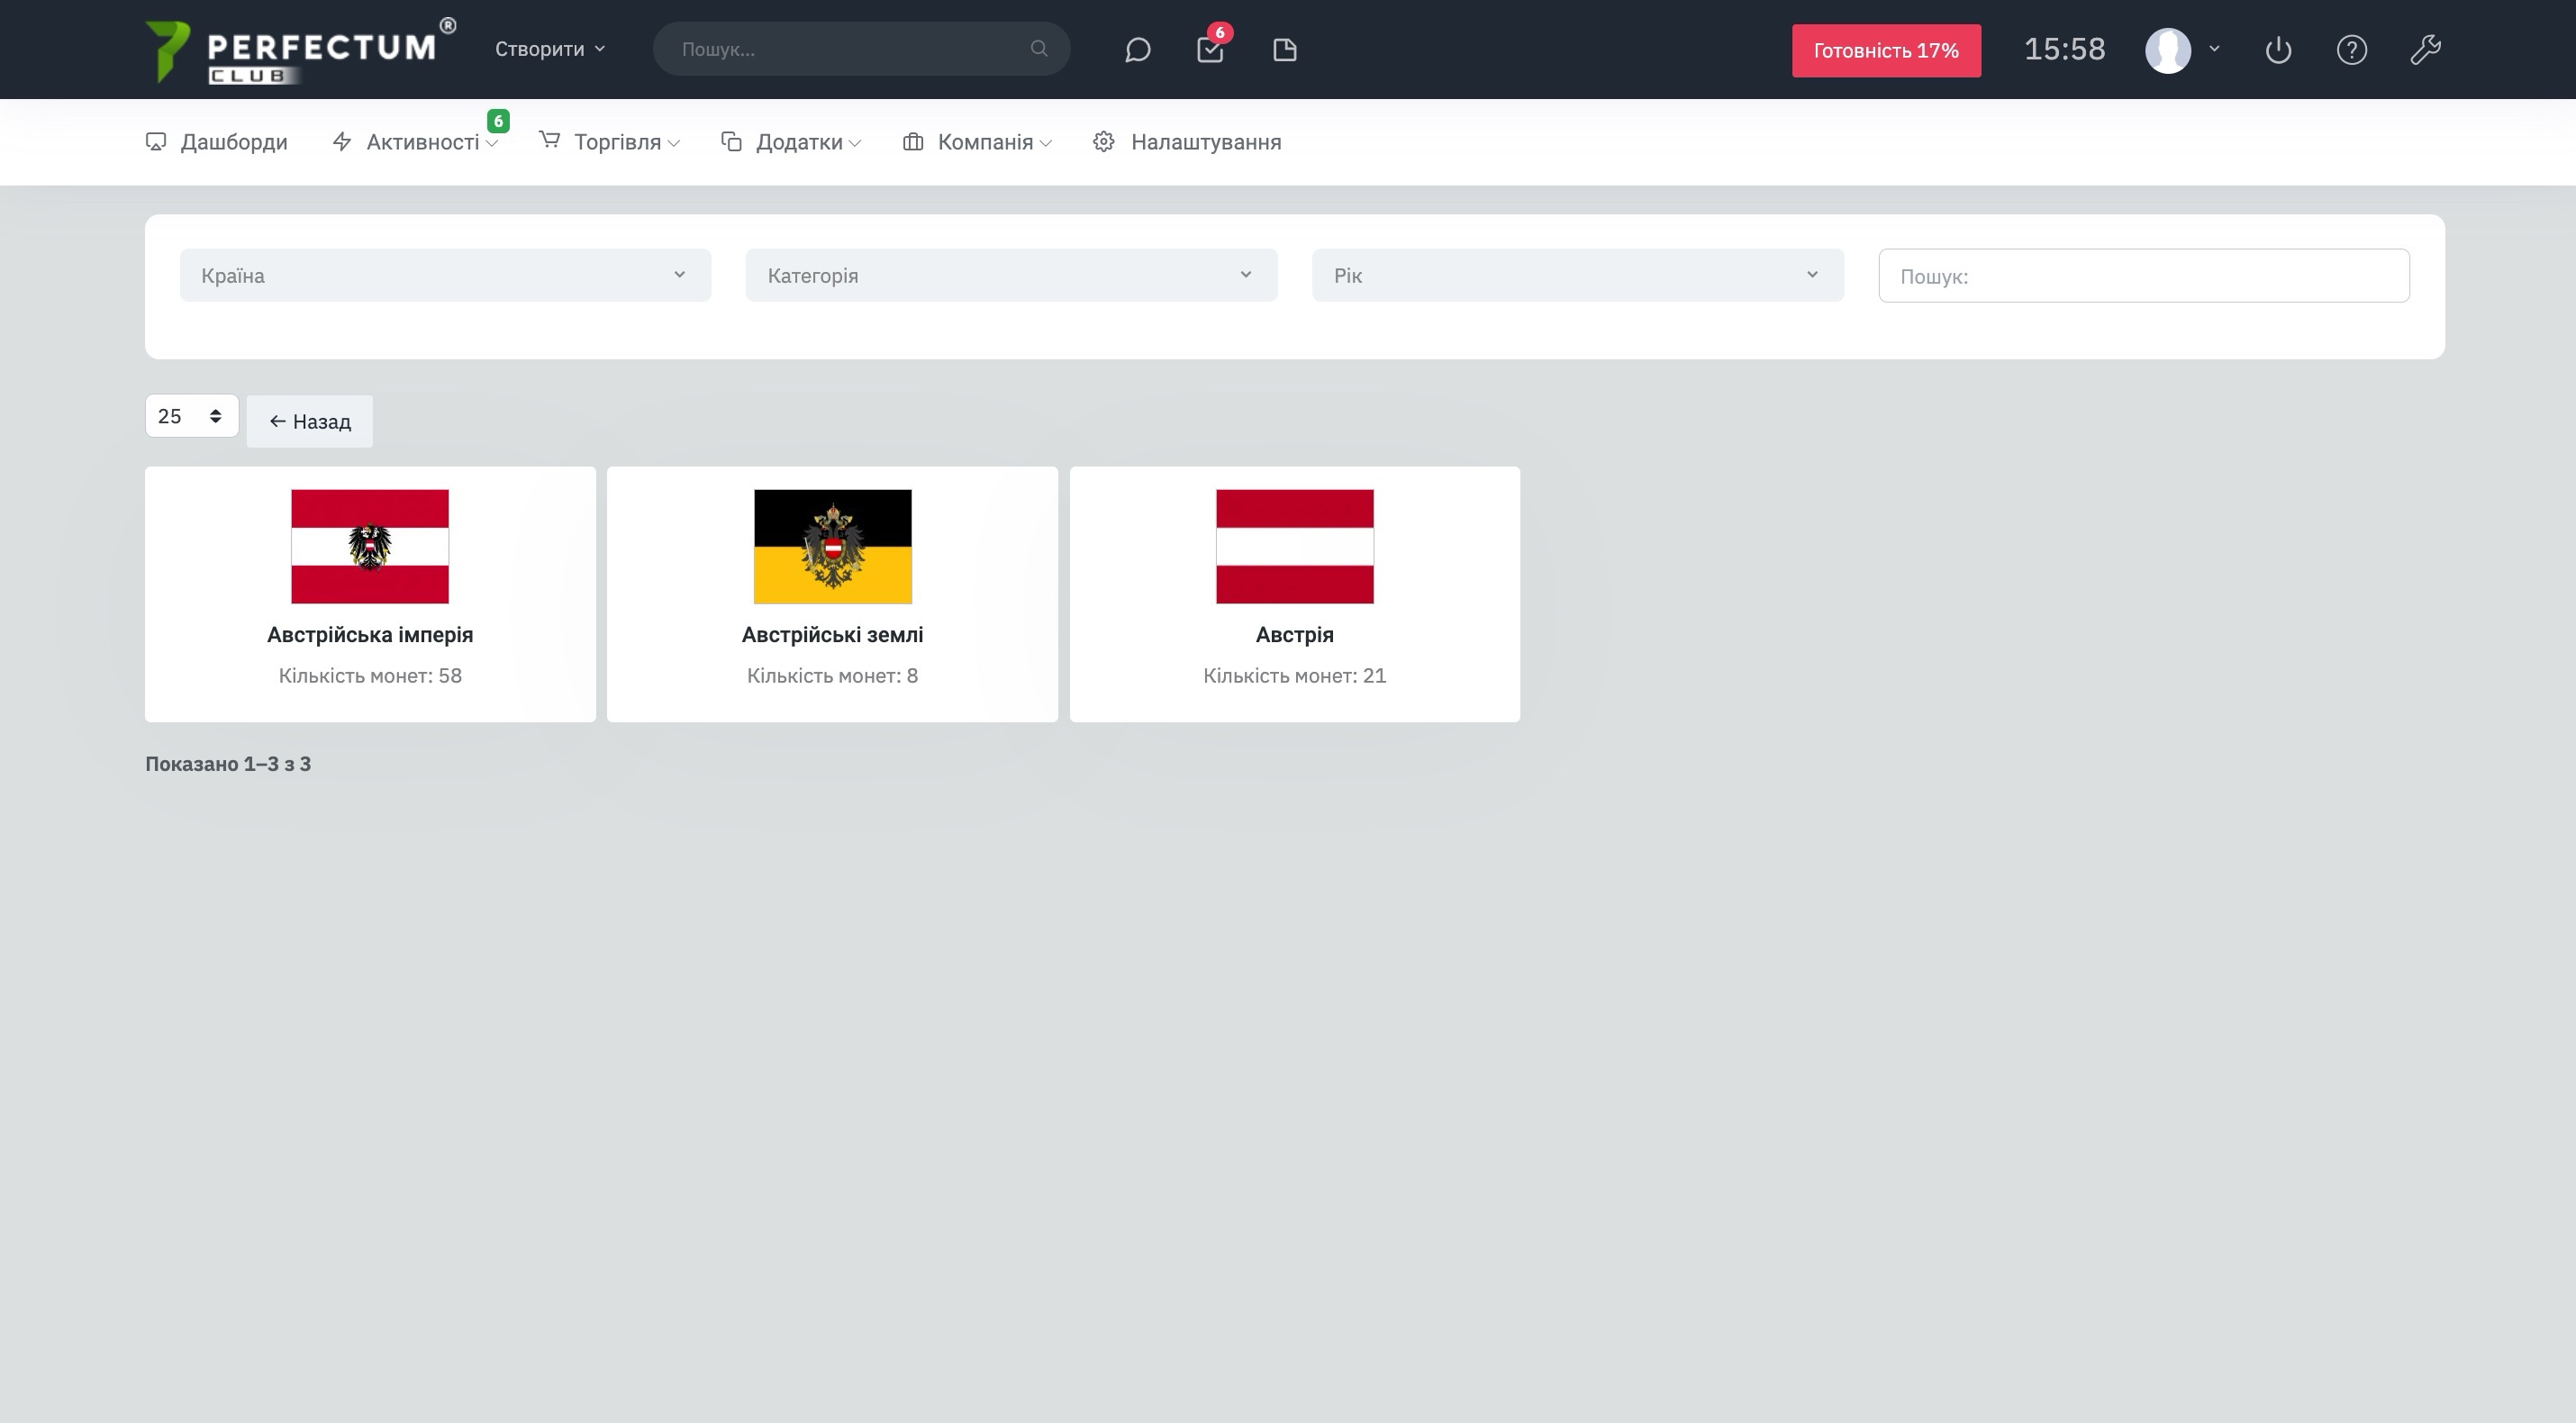Expand the Рік filter dropdown
This screenshot has height=1423, width=2576.
(x=1577, y=275)
